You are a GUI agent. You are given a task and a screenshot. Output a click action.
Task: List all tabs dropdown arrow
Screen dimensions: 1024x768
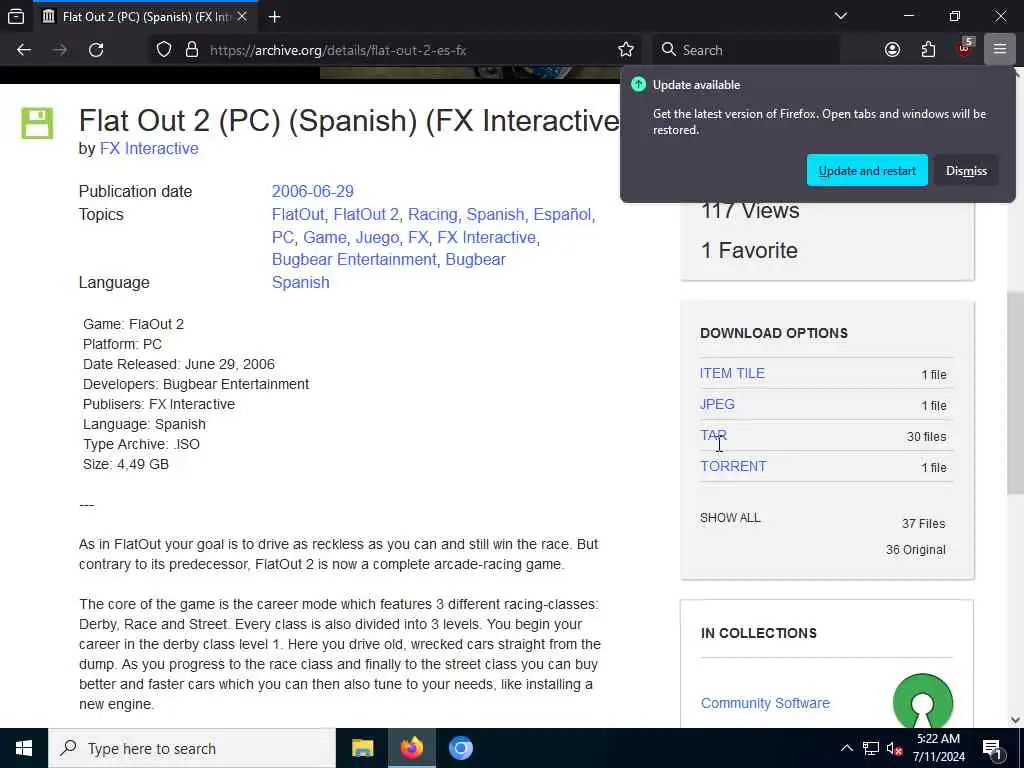click(x=840, y=16)
